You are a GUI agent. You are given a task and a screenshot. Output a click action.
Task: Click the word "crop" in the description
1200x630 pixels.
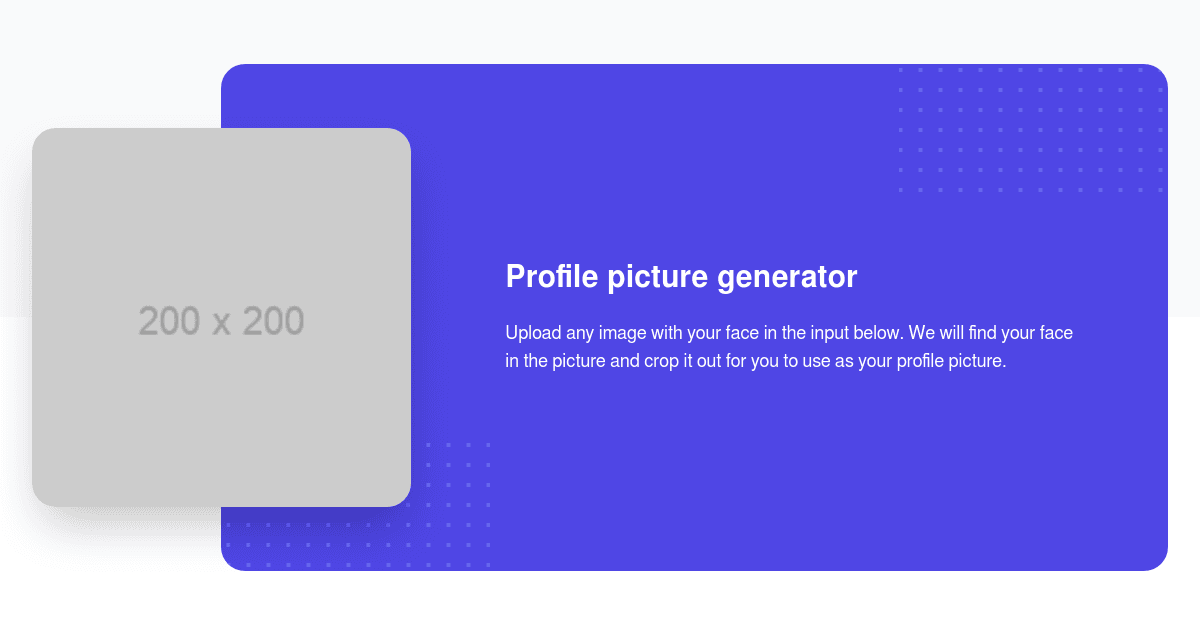coord(659,361)
